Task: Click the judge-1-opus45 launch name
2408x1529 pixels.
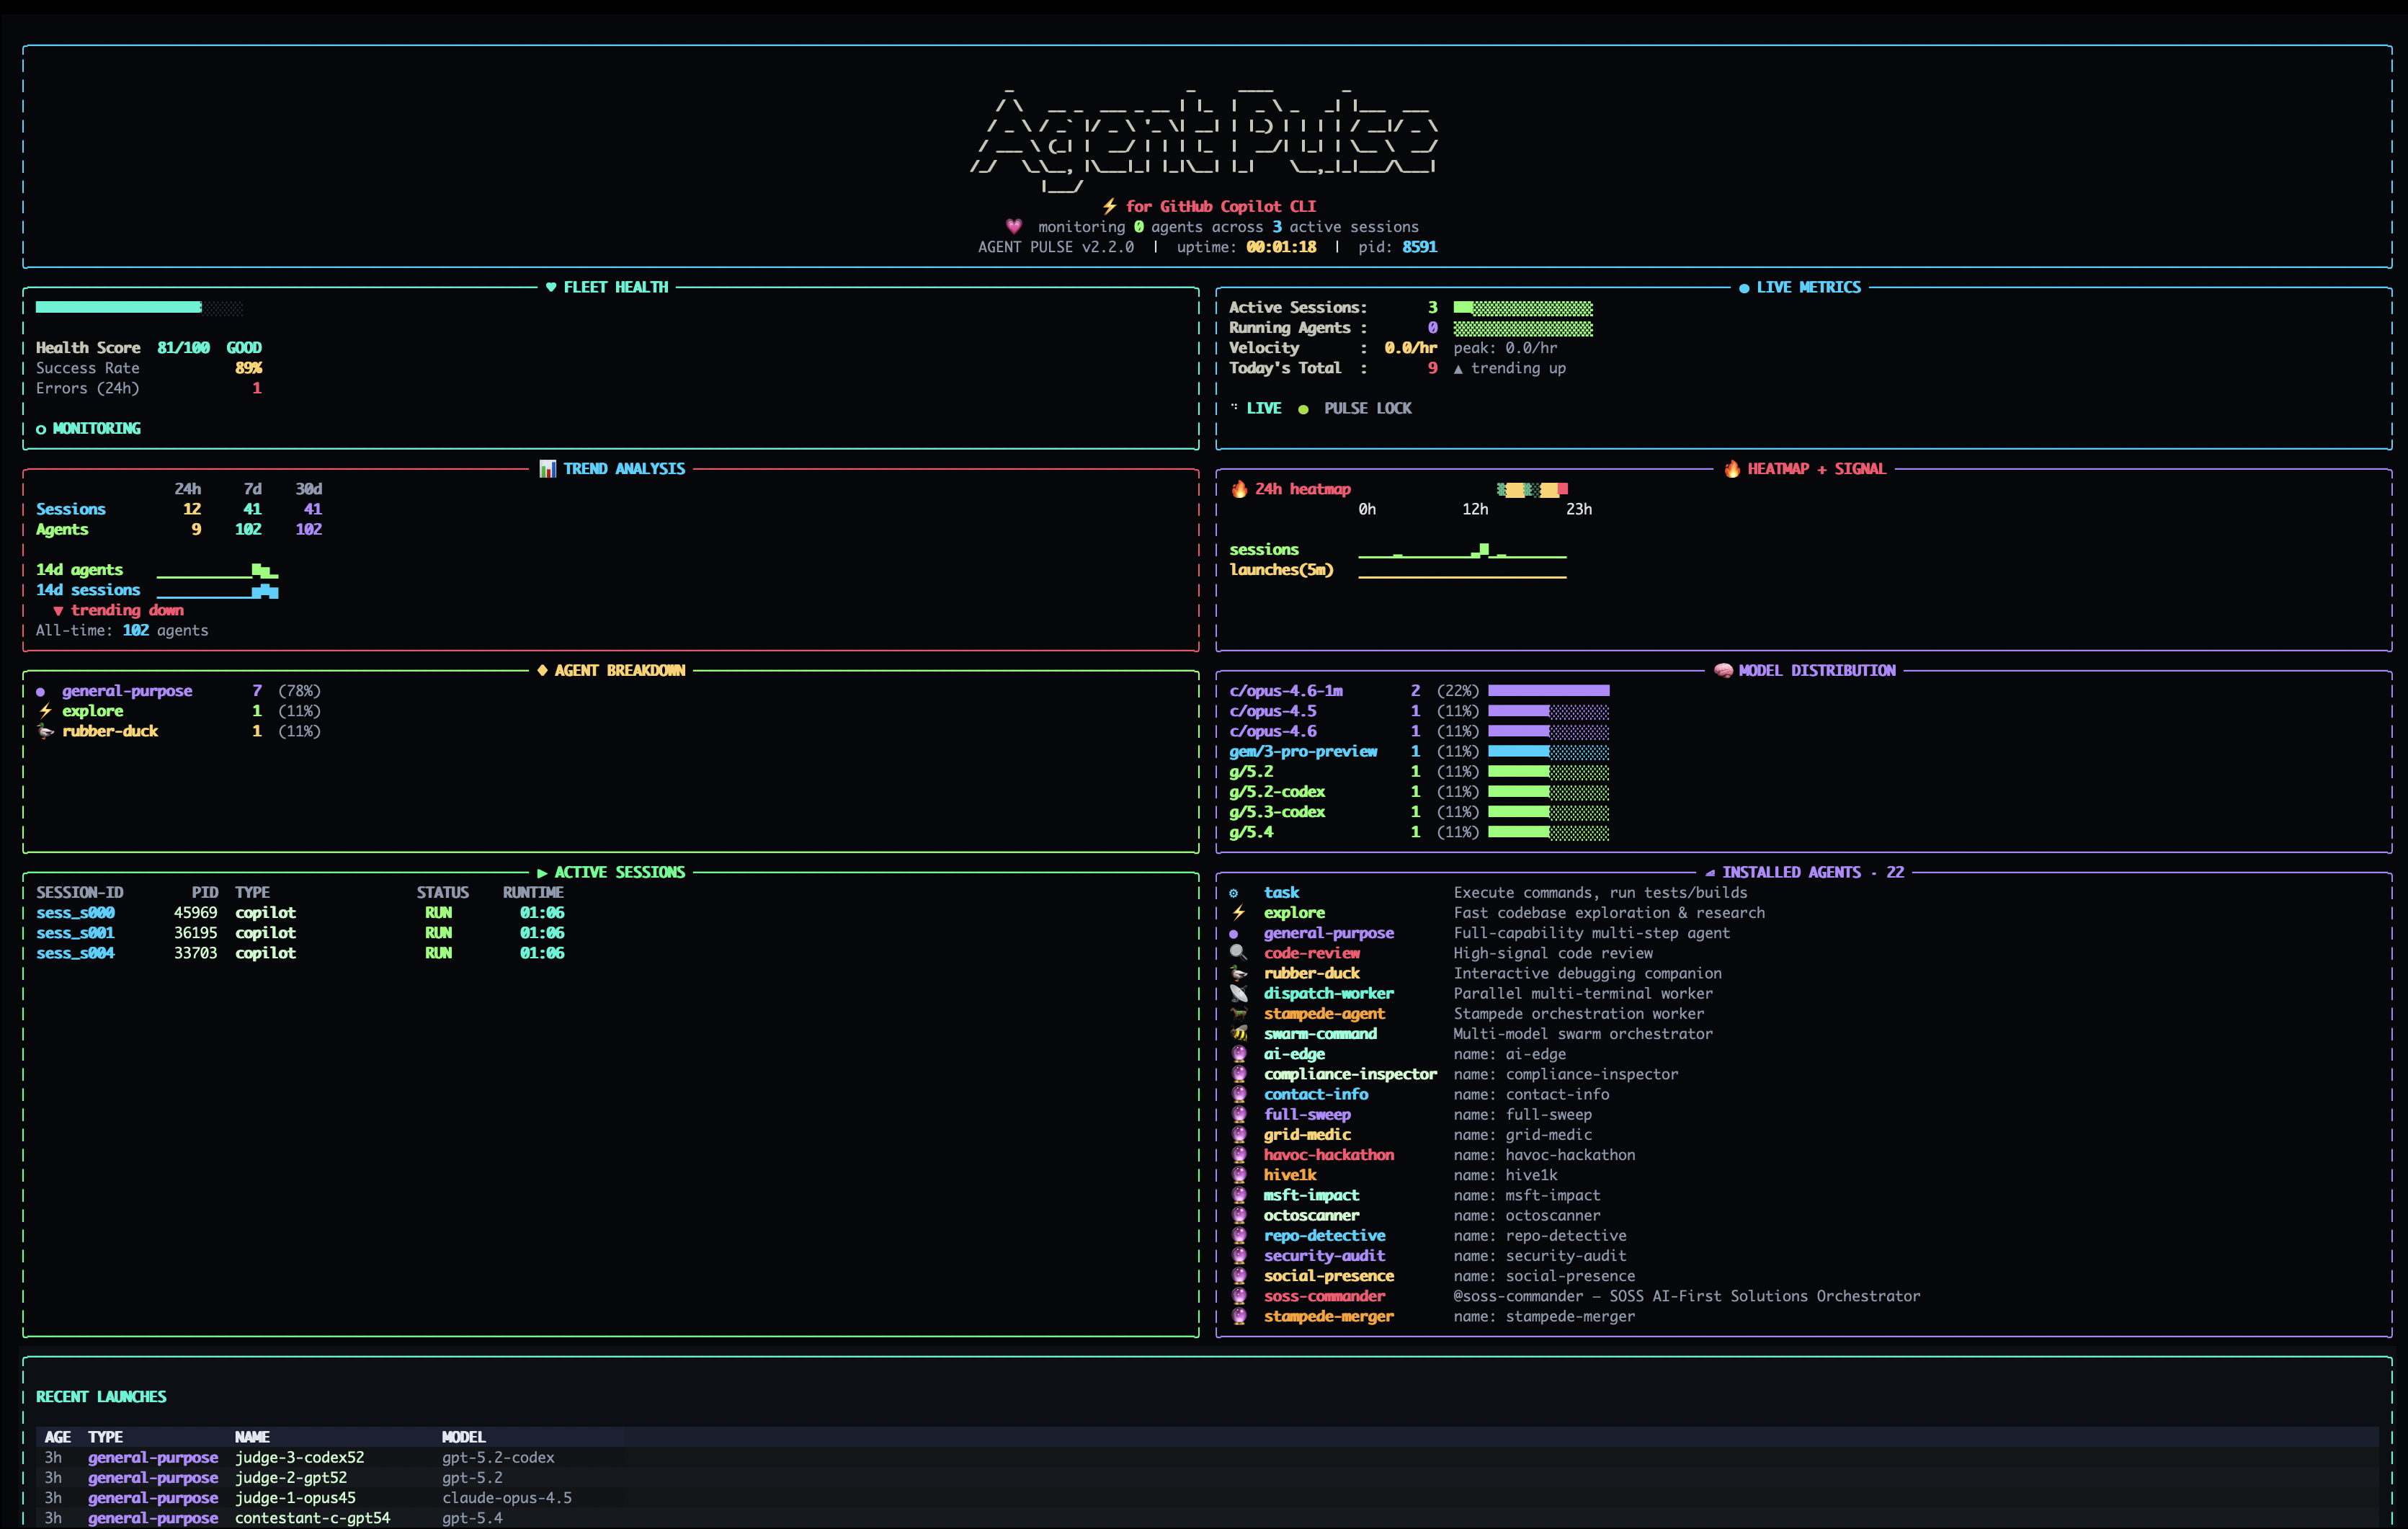Action: click(x=295, y=1498)
